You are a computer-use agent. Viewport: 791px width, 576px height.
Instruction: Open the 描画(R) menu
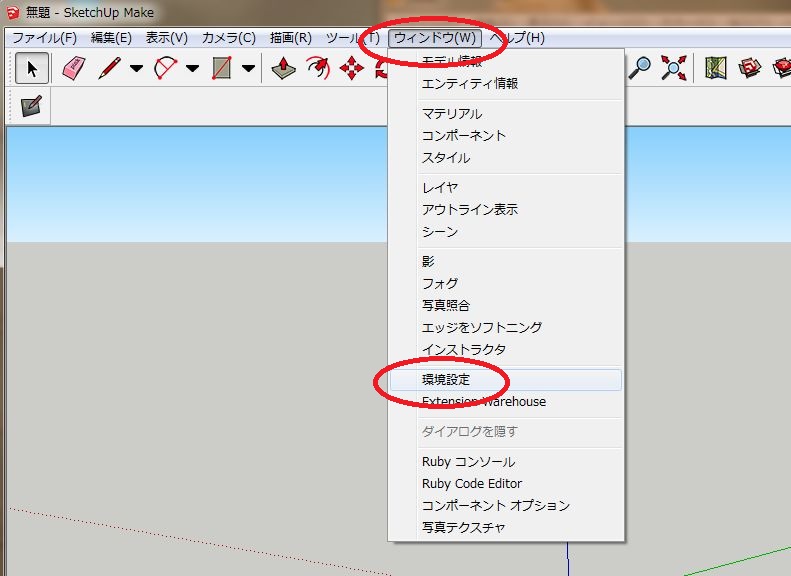click(291, 38)
